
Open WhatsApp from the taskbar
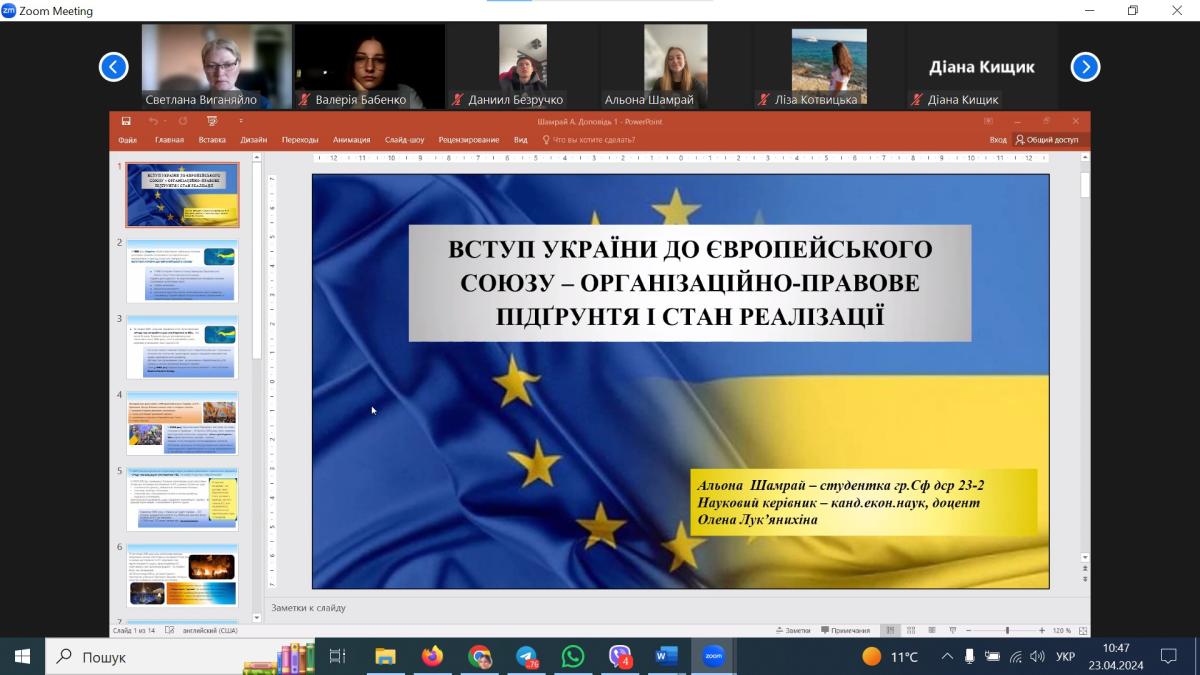(573, 656)
